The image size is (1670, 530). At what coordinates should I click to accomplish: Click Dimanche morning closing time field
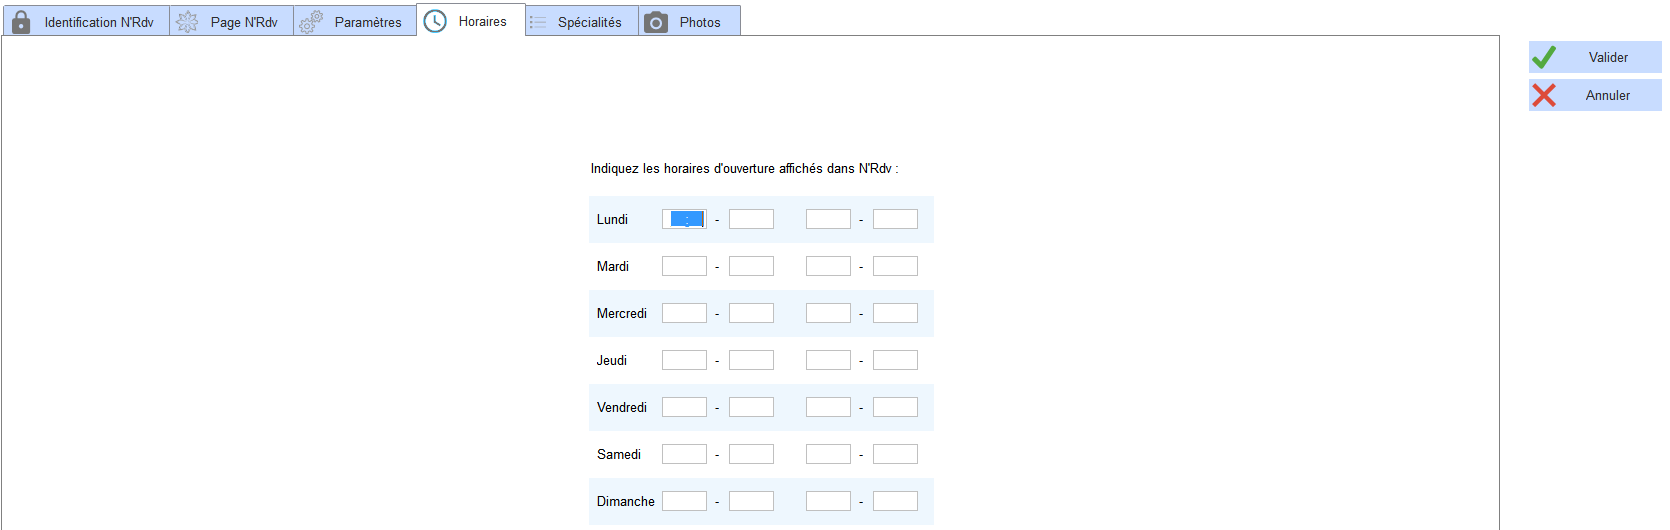pos(751,501)
